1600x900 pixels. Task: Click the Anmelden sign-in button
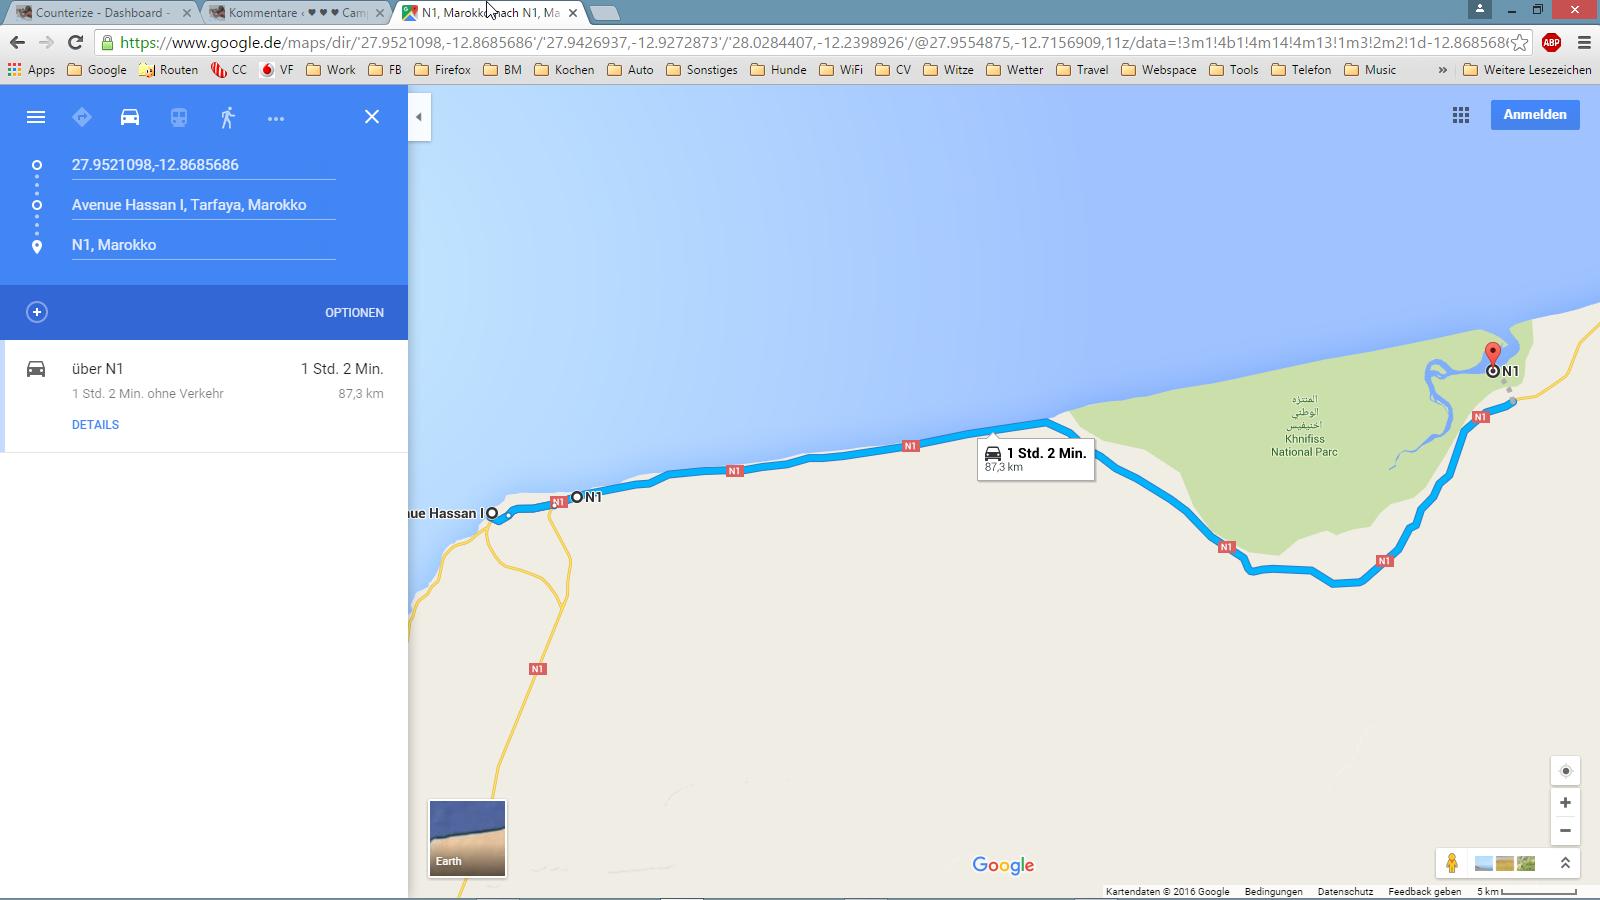tap(1535, 115)
